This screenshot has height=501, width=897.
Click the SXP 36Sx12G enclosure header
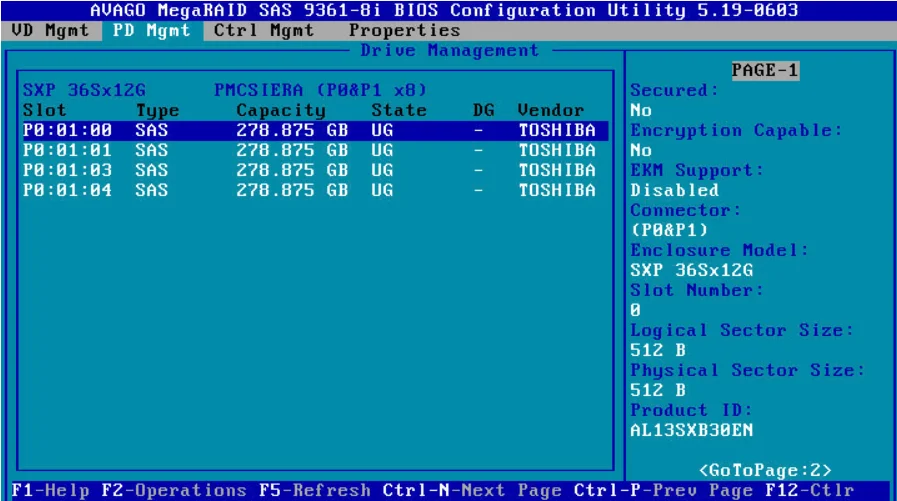pos(84,90)
